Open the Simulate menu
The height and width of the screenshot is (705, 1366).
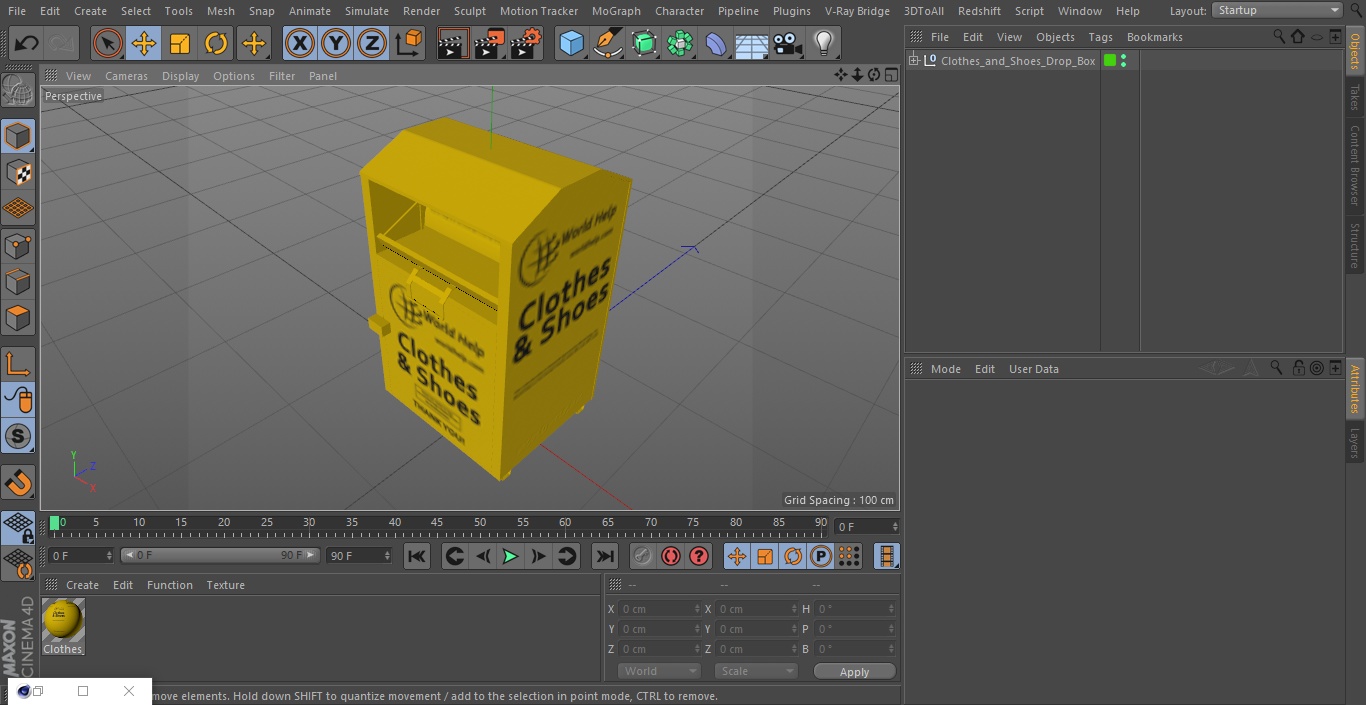pyautogui.click(x=367, y=11)
